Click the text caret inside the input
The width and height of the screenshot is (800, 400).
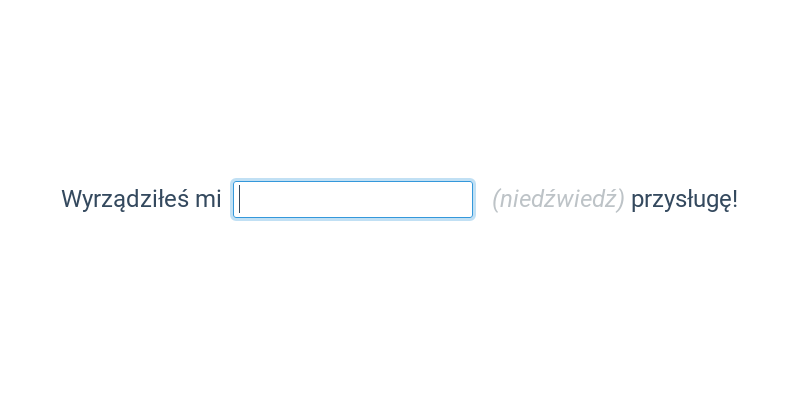tap(239, 199)
